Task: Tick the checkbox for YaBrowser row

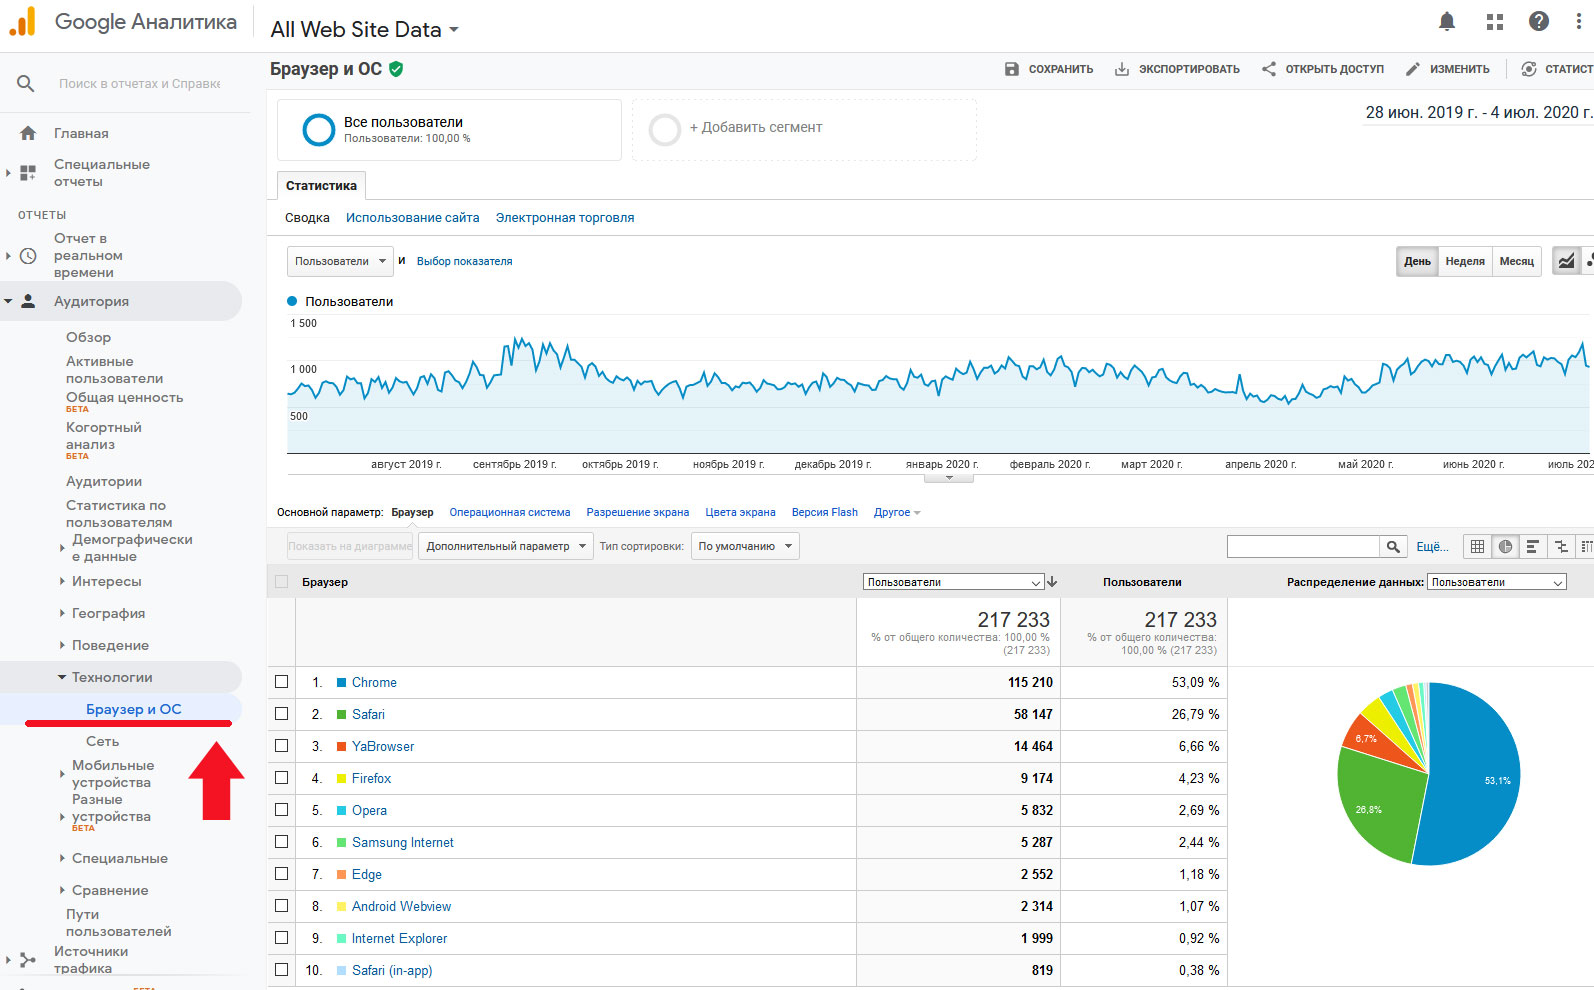Action: click(x=282, y=746)
